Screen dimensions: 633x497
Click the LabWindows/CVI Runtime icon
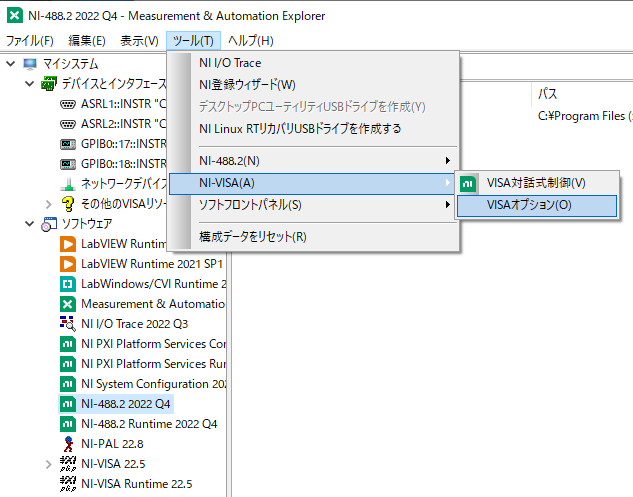(x=68, y=284)
